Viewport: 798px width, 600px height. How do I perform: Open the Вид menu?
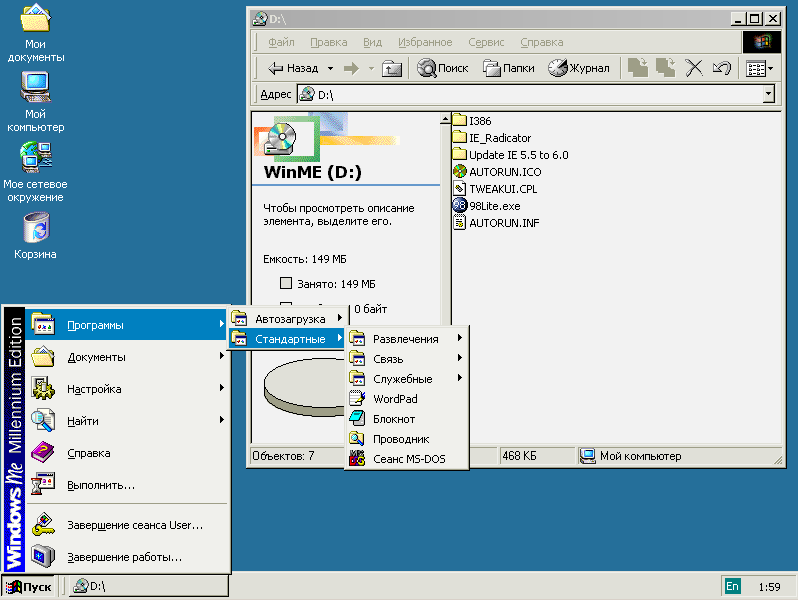pyautogui.click(x=373, y=42)
